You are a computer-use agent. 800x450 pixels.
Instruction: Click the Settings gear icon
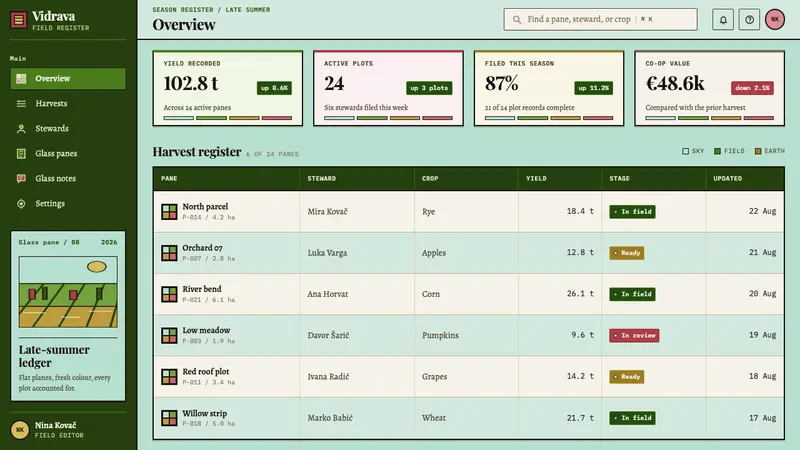point(21,204)
